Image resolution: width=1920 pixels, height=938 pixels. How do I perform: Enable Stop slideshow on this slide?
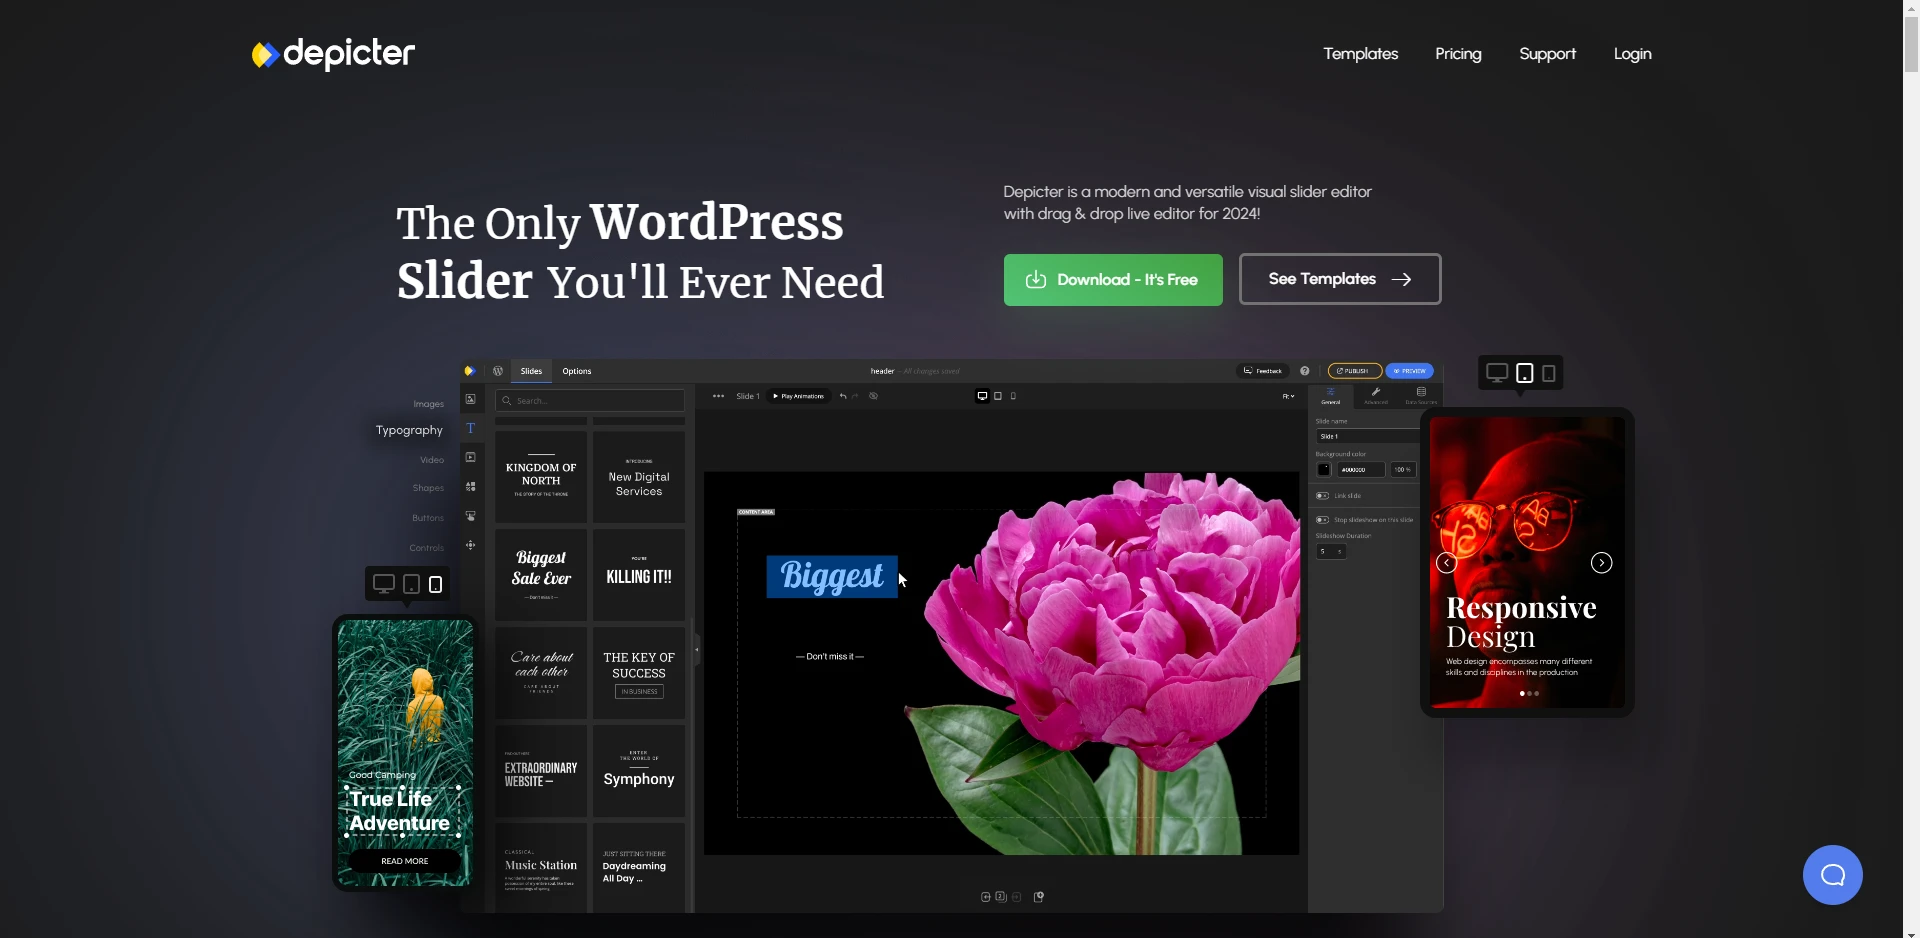1322,520
